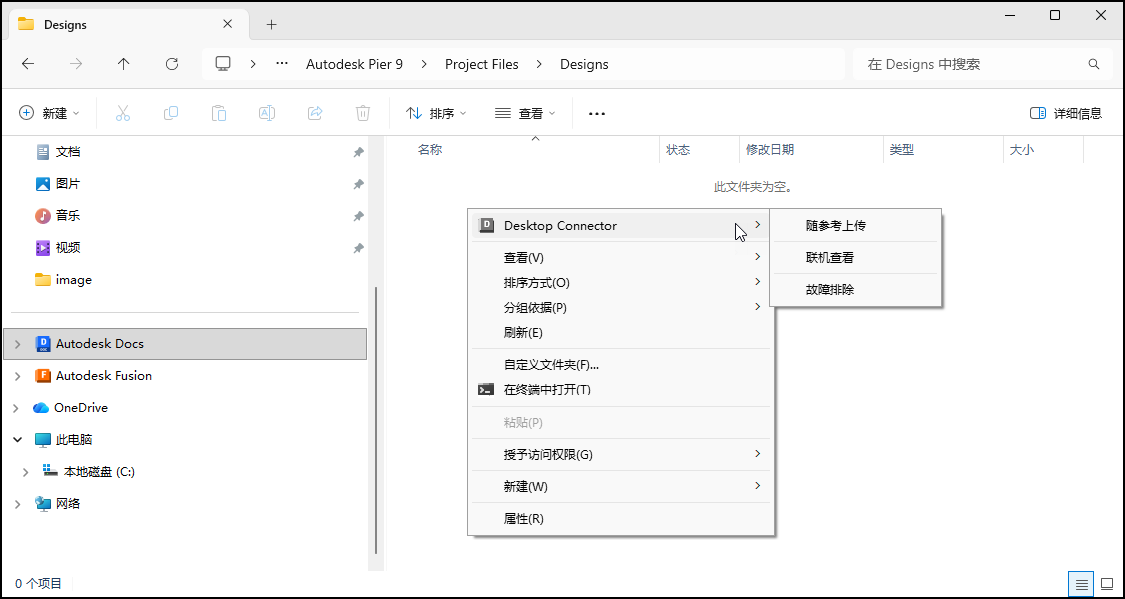This screenshot has height=599, width=1125.
Task: Click the Rename icon in toolbar
Action: click(267, 113)
